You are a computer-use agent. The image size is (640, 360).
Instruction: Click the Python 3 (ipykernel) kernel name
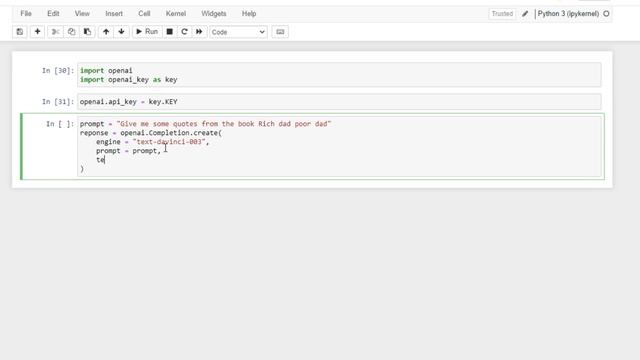[x=568, y=13]
